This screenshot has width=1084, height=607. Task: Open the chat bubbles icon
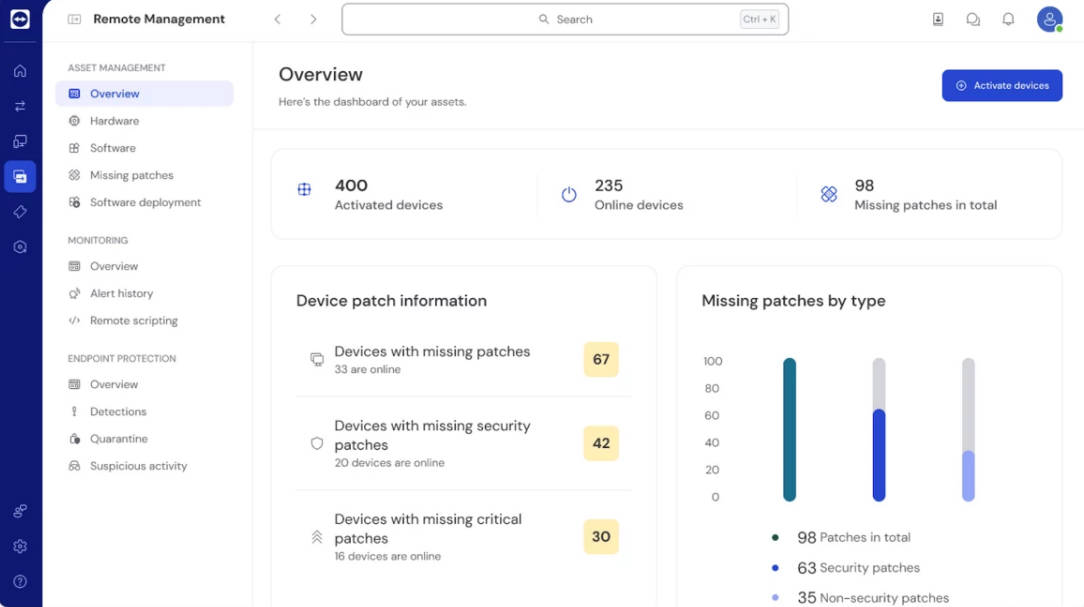pos(973,19)
